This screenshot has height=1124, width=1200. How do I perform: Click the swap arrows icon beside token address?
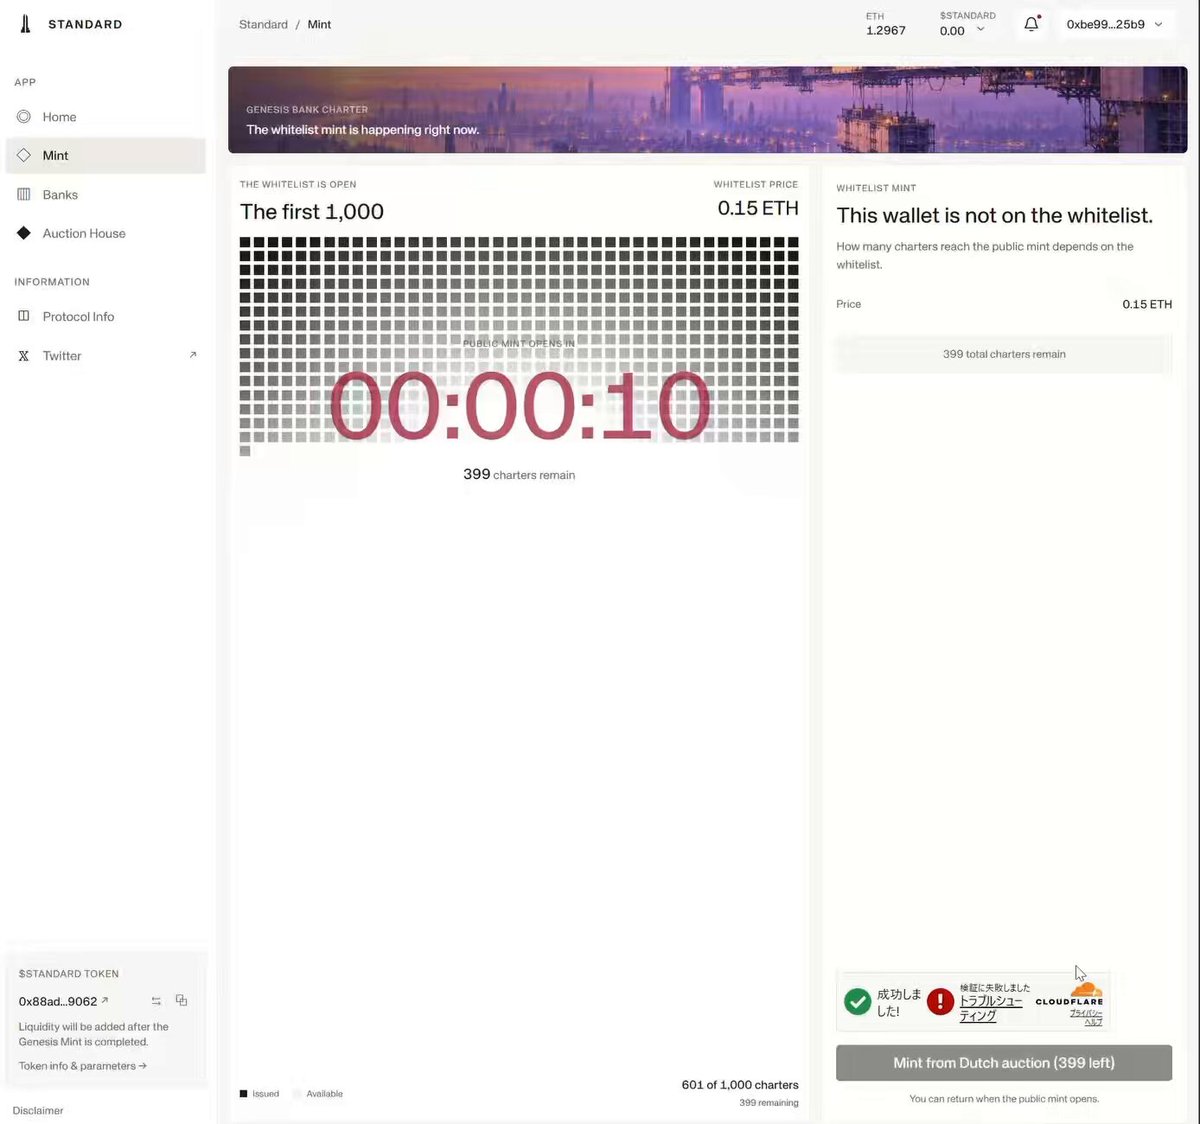156,1001
